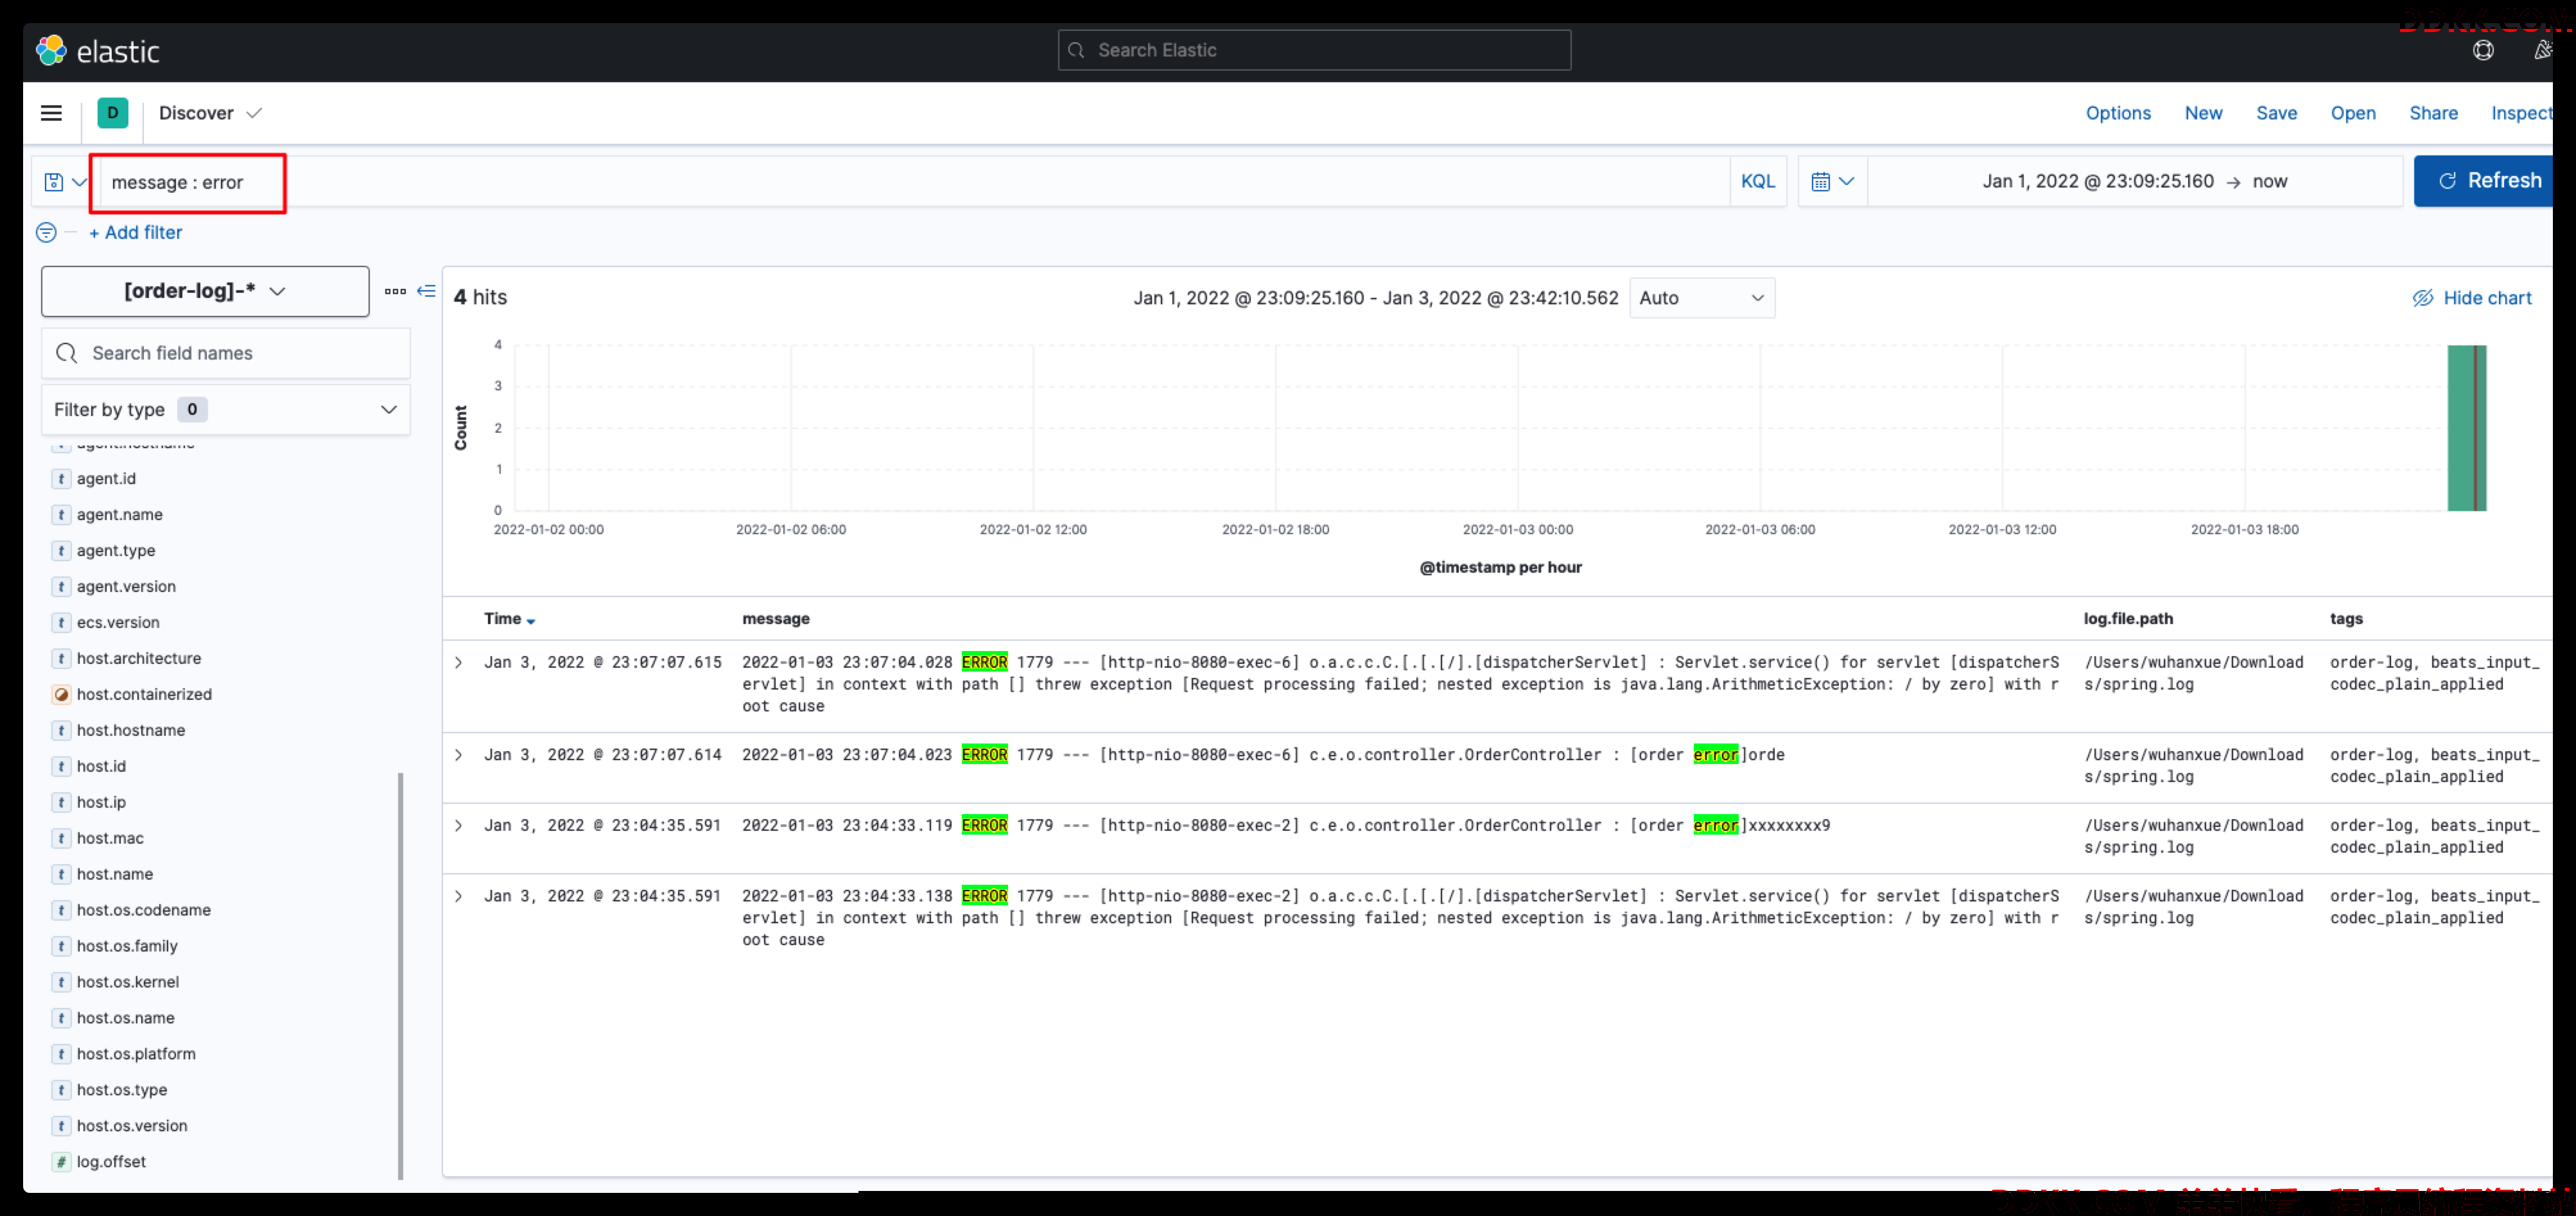The height and width of the screenshot is (1216, 2576).
Task: Click the green D space avatar
Action: coord(113,113)
